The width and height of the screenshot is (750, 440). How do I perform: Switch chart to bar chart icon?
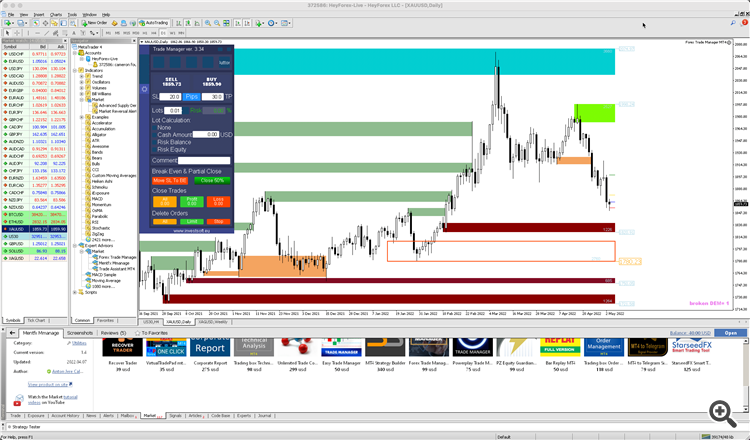click(178, 23)
